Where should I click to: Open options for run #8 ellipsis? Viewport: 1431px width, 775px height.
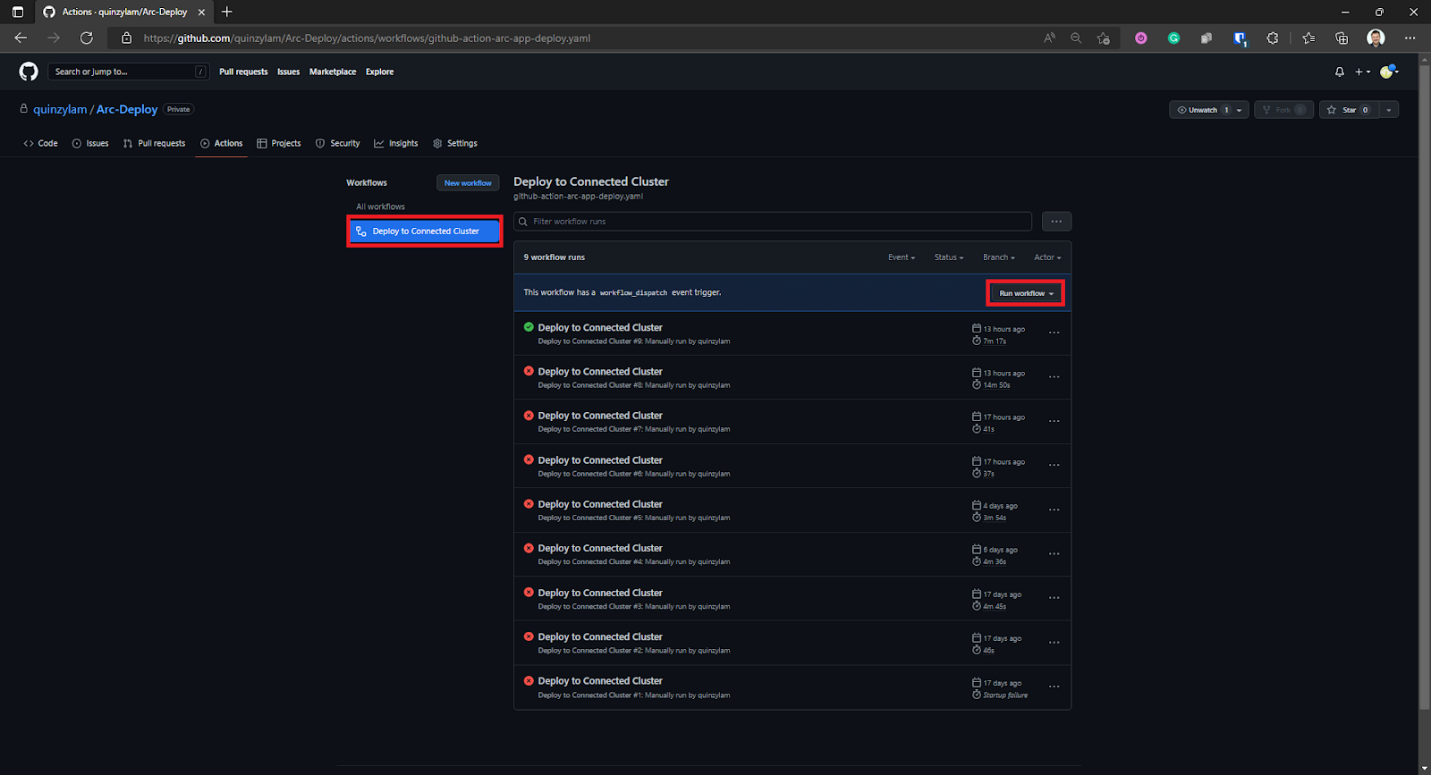(1054, 377)
